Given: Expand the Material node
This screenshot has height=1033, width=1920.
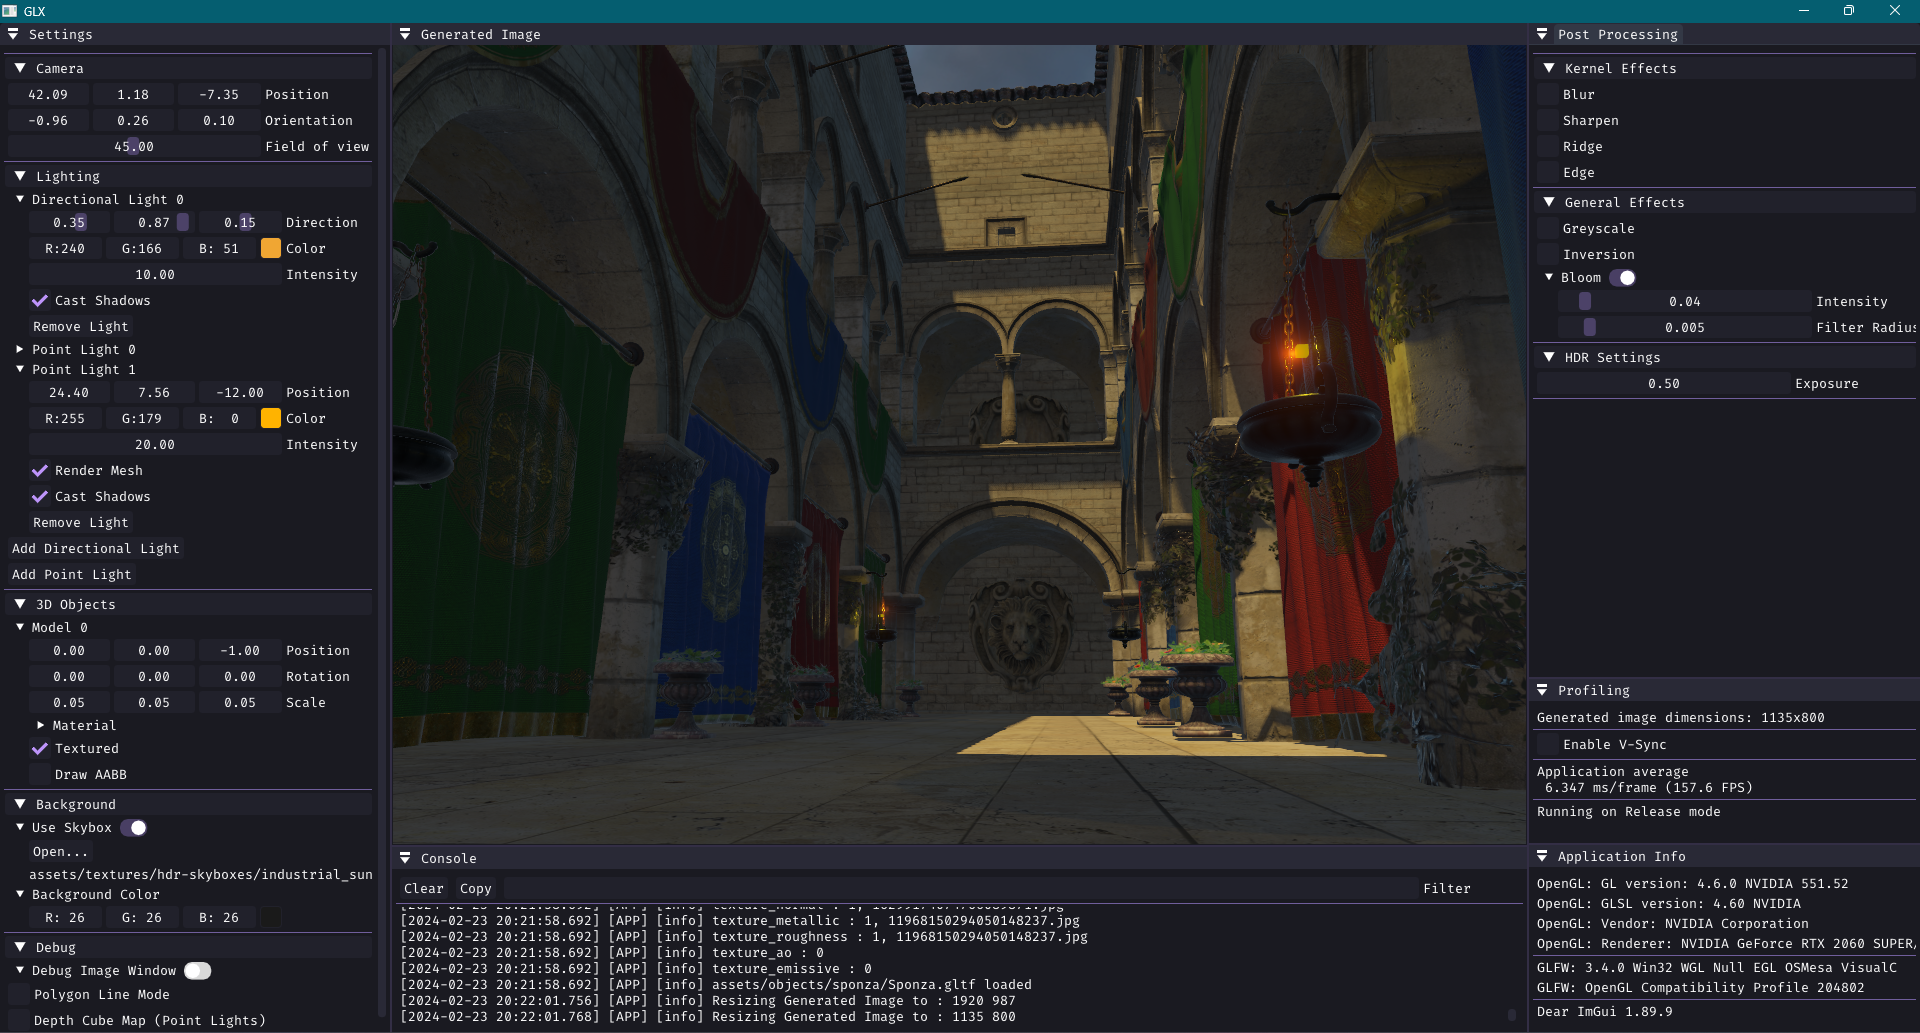Looking at the screenshot, I should click(41, 725).
